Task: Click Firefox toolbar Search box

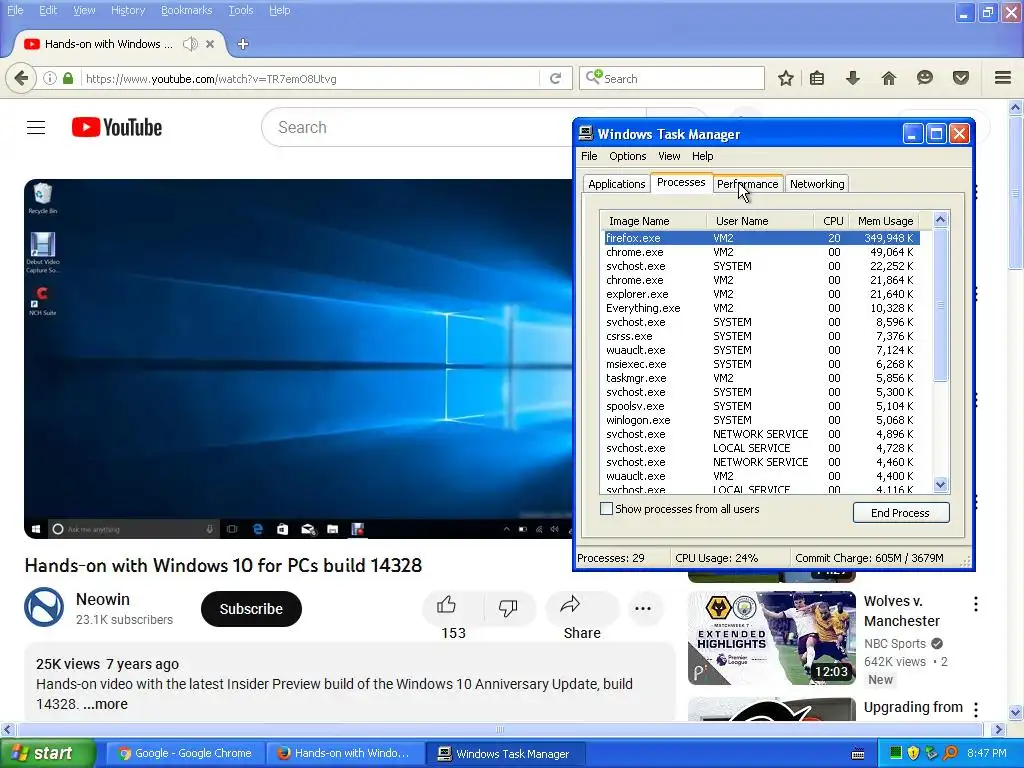Action: [672, 78]
